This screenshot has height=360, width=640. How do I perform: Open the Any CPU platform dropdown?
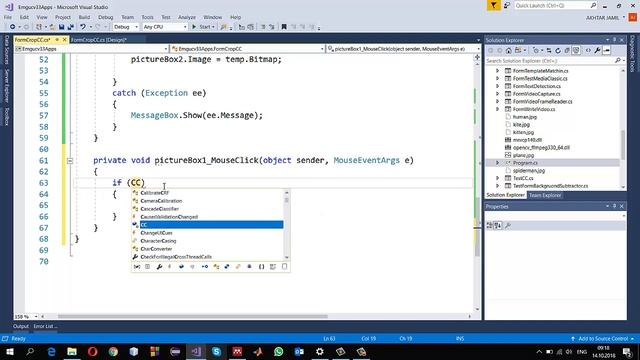pyautogui.click(x=164, y=27)
